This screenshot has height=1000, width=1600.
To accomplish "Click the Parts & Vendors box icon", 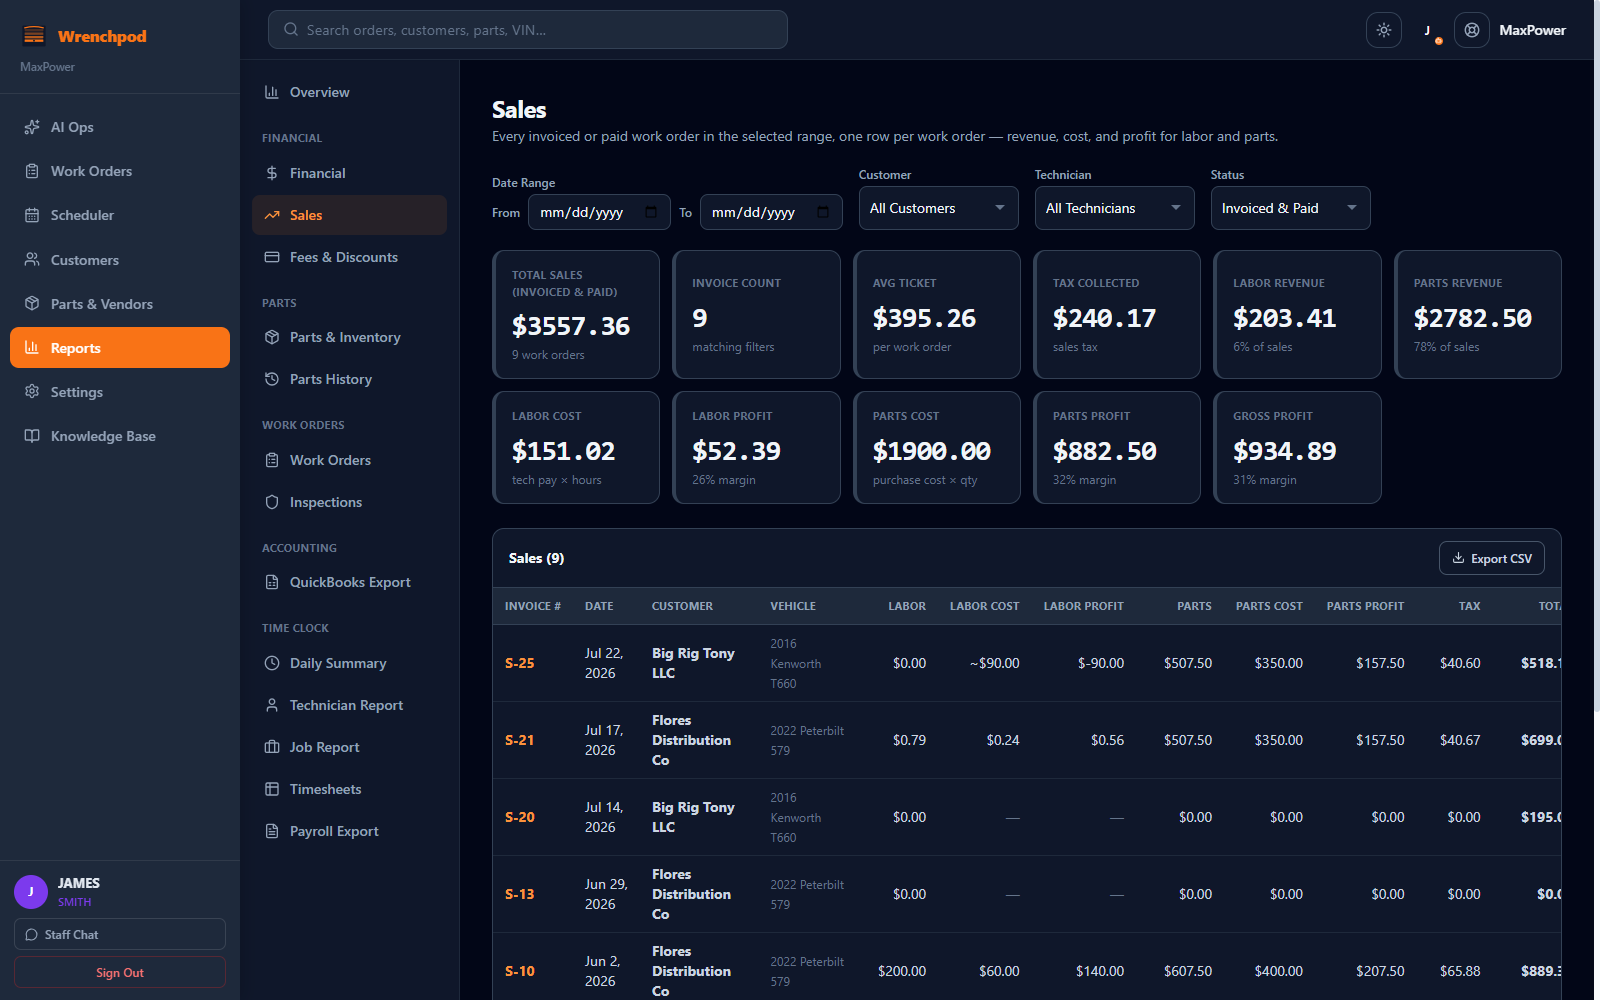I will tap(32, 304).
